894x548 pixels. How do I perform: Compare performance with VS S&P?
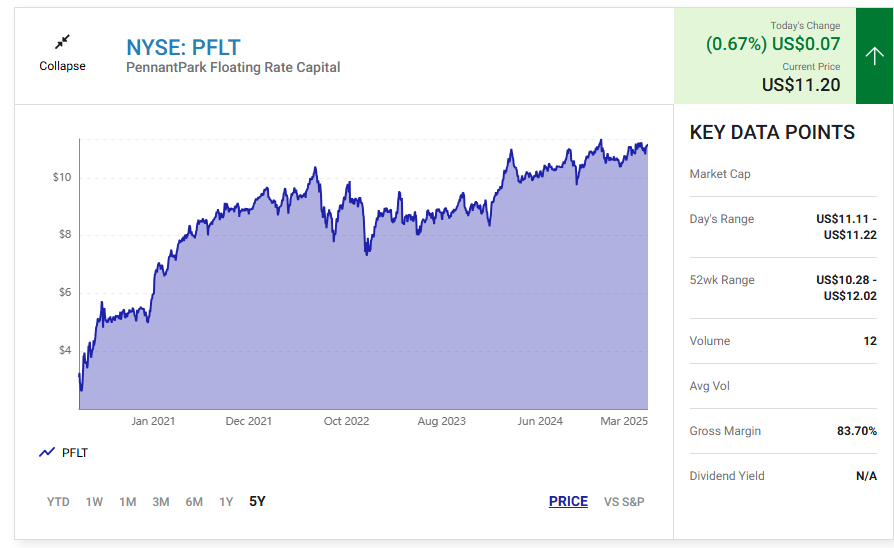click(624, 502)
